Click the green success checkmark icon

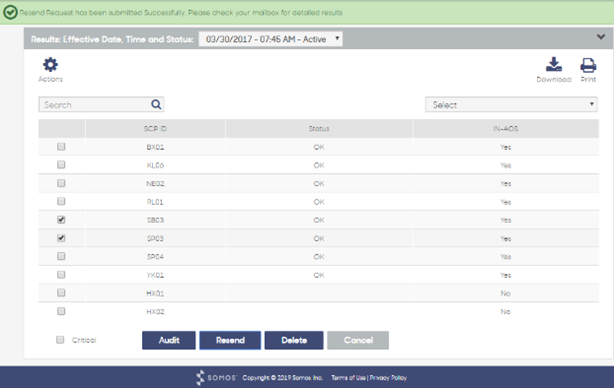coord(10,13)
